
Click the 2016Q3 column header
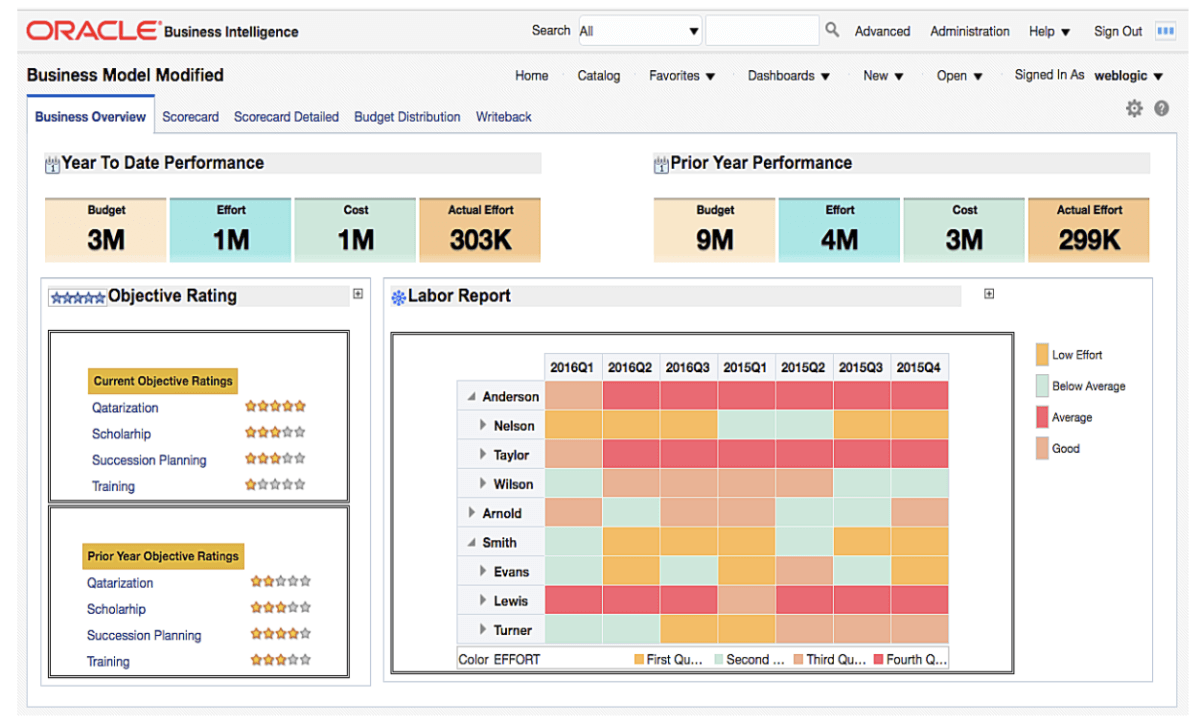[x=687, y=367]
